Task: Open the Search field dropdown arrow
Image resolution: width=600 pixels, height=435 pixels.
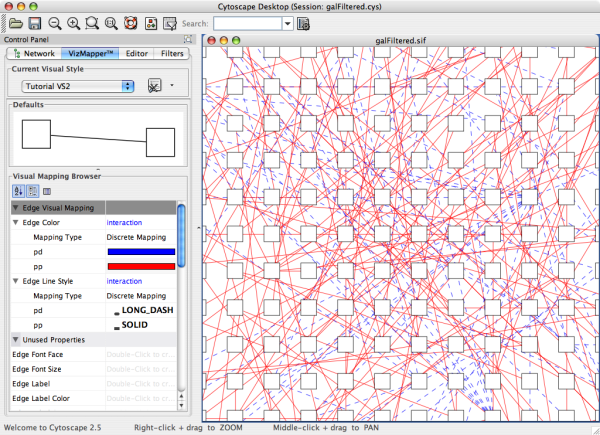Action: coord(288,22)
